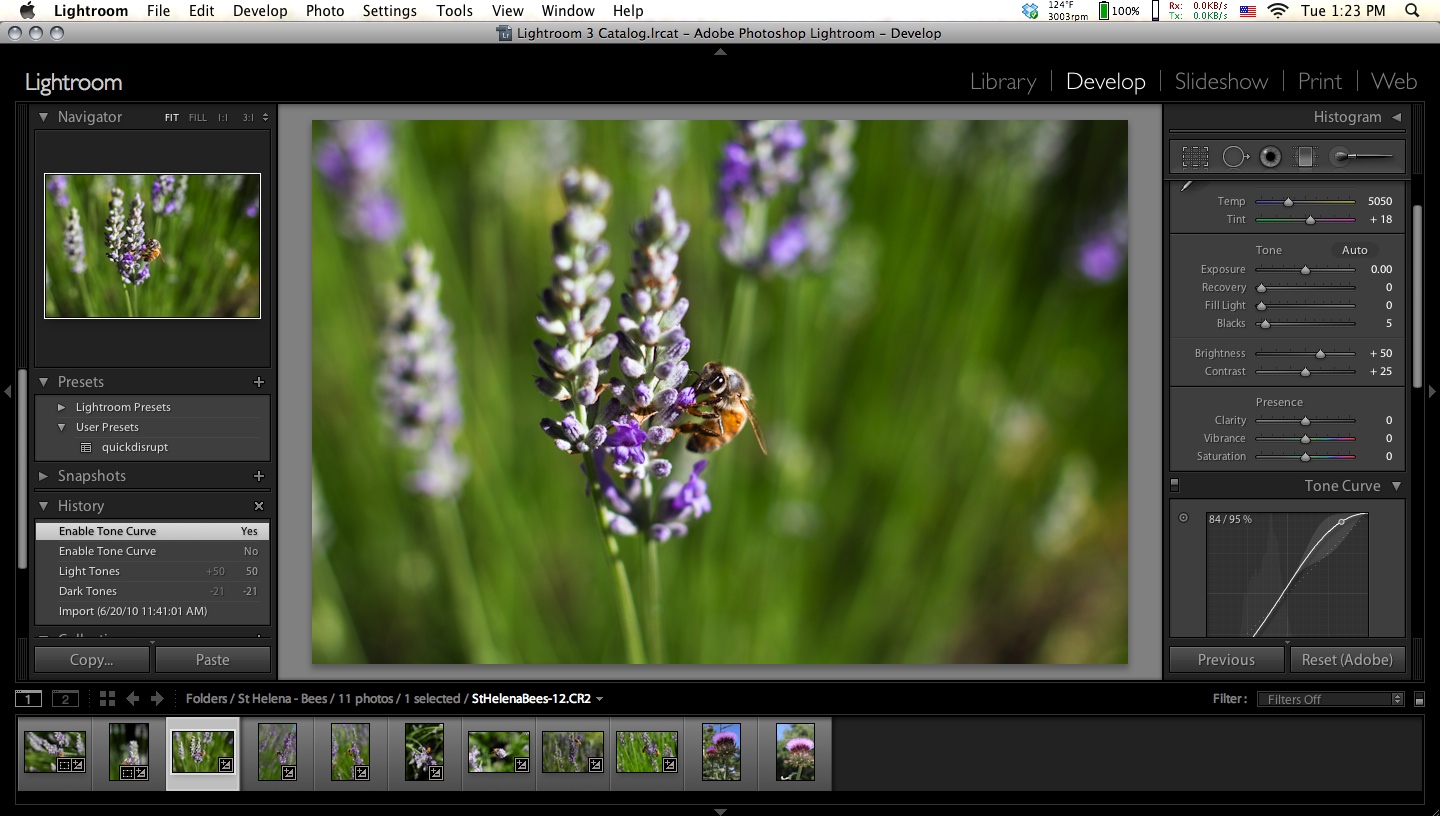This screenshot has width=1440, height=816.
Task: Click the crop badge on the first filmstrip thumbnail
Action: pos(64,765)
